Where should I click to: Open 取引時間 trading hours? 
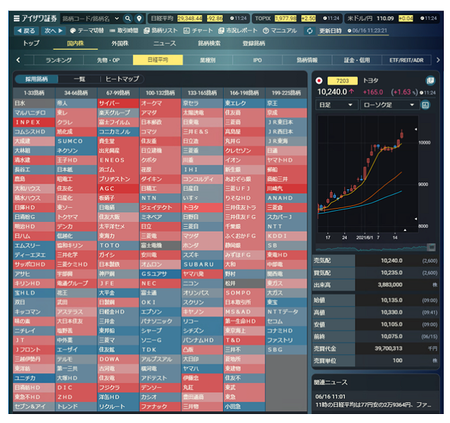pyautogui.click(x=124, y=31)
